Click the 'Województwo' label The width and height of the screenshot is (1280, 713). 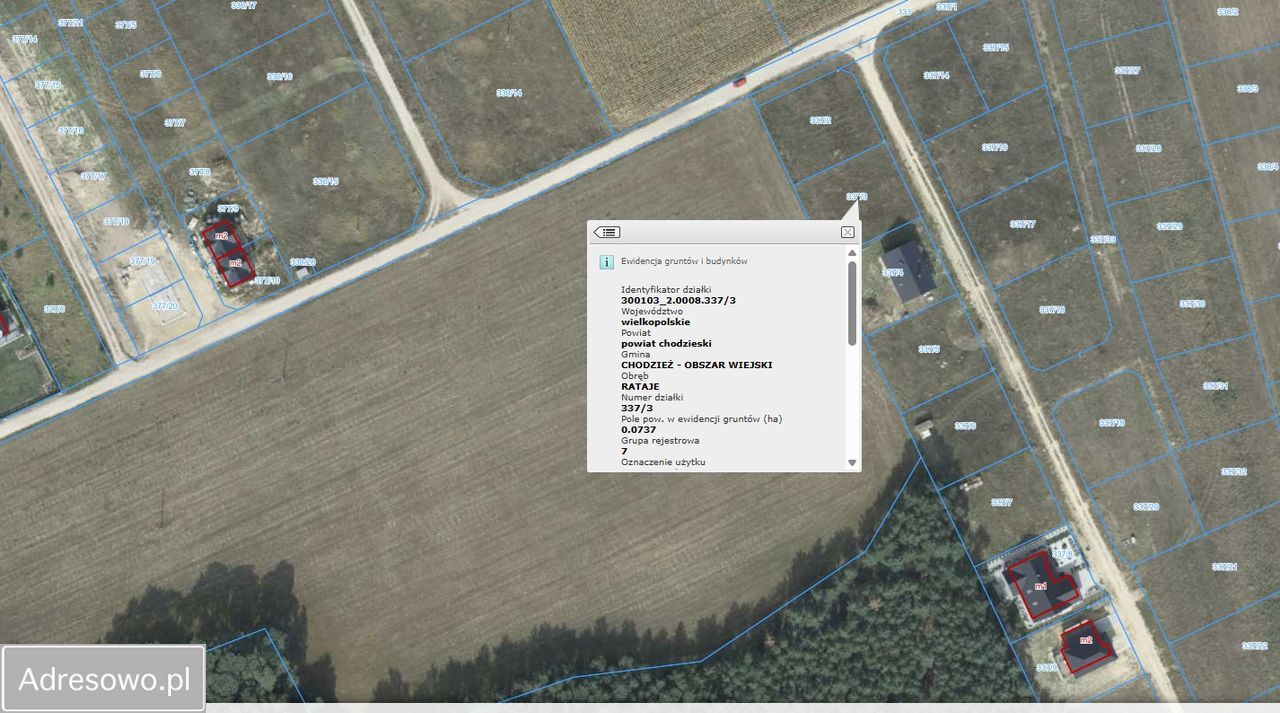point(651,311)
